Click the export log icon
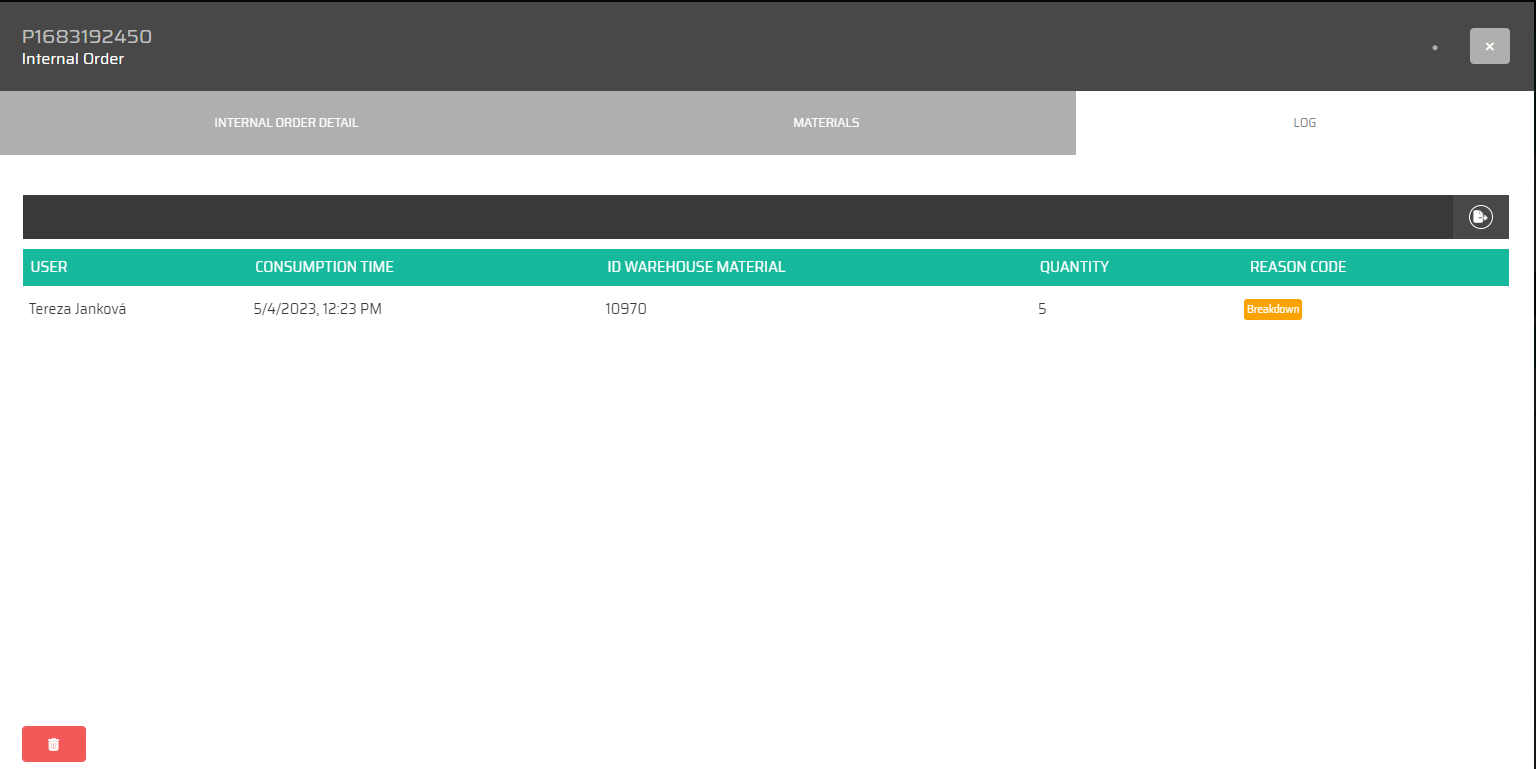This screenshot has height=769, width=1536. 1480,217
